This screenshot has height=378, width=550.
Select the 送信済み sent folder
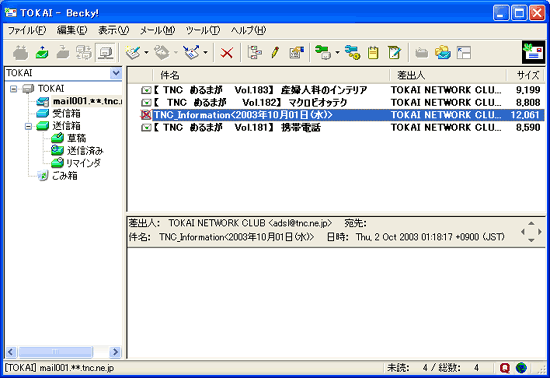(x=85, y=151)
